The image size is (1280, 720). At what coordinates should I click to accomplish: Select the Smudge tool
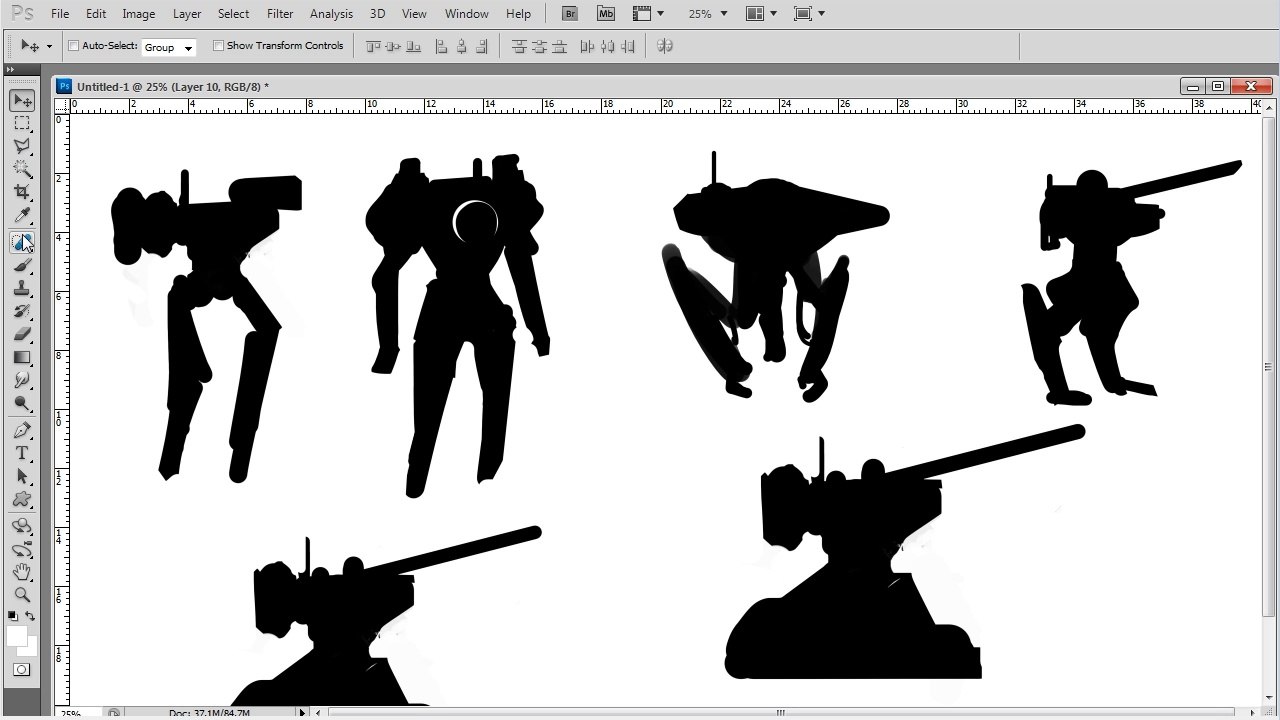pyautogui.click(x=22, y=380)
